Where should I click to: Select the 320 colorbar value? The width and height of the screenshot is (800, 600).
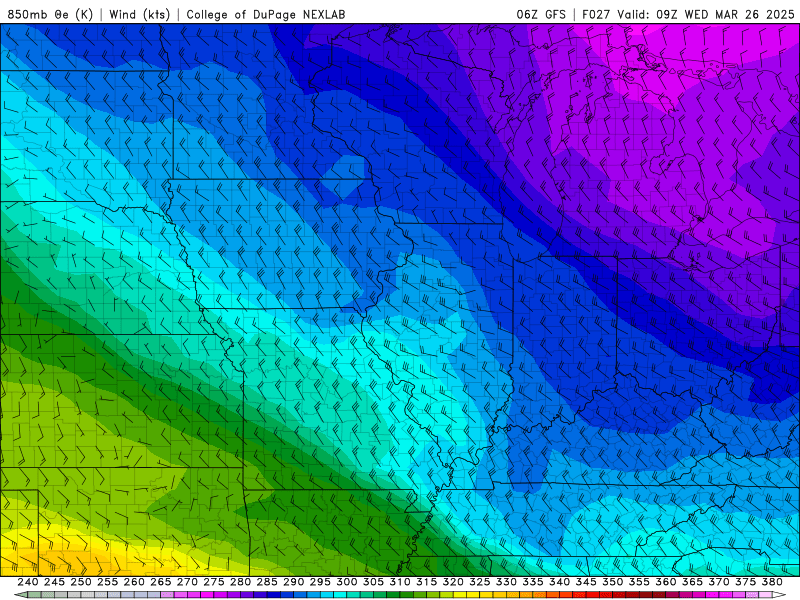[453, 582]
